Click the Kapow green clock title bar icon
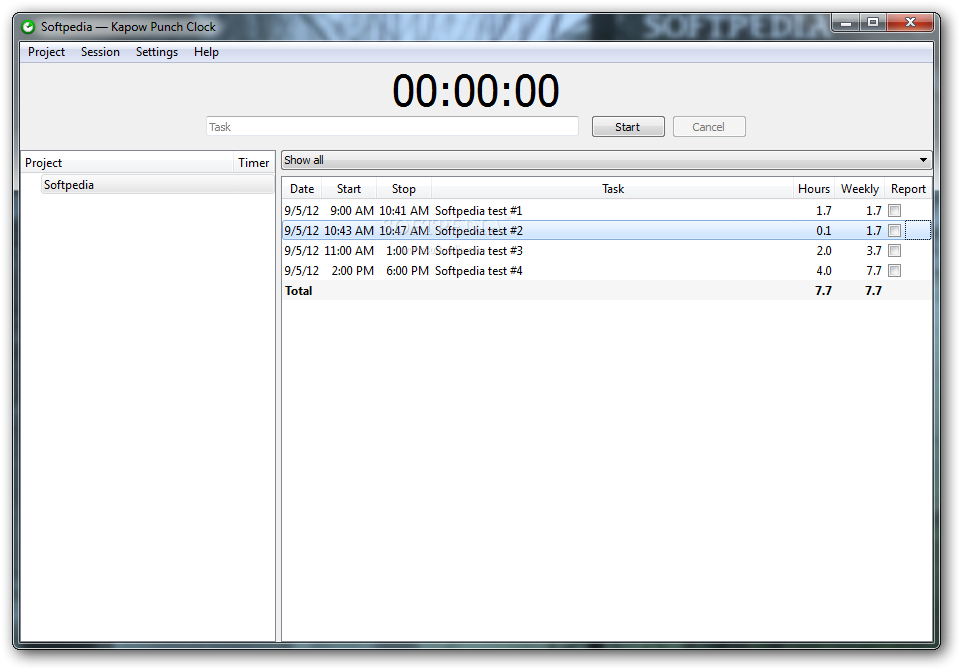Image resolution: width=961 pixels, height=670 pixels. pyautogui.click(x=28, y=27)
